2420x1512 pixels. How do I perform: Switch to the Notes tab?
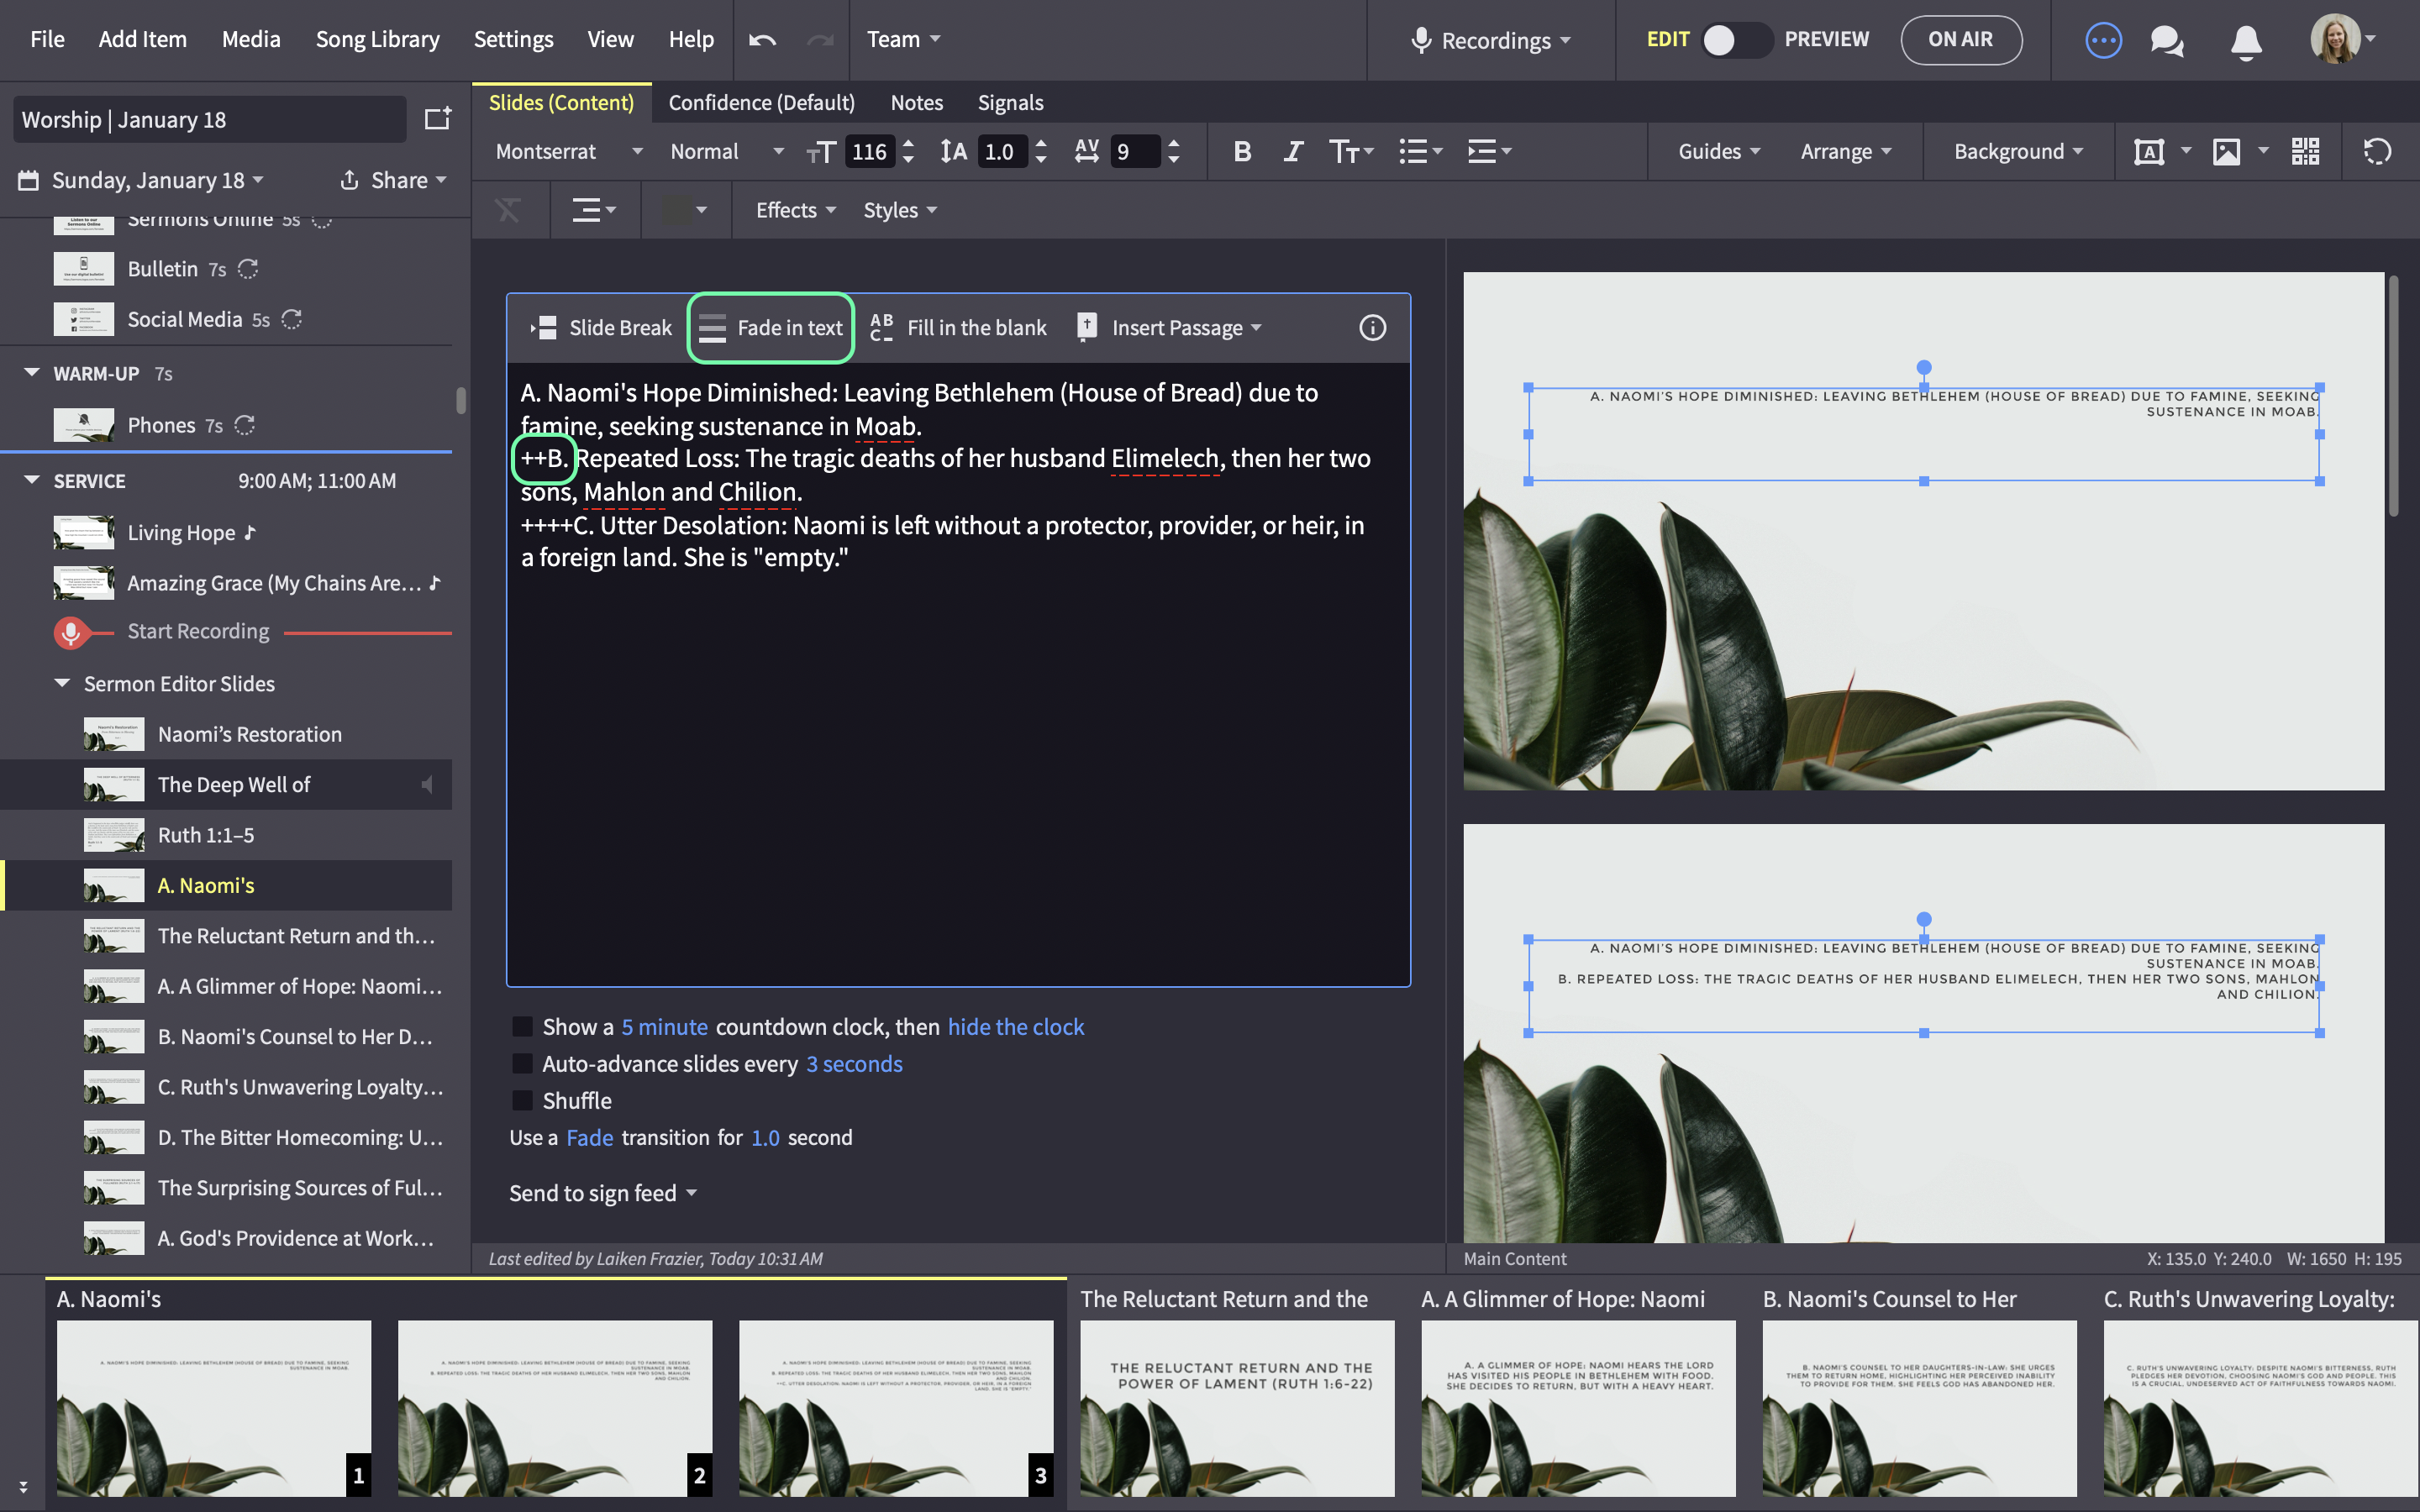pos(916,103)
